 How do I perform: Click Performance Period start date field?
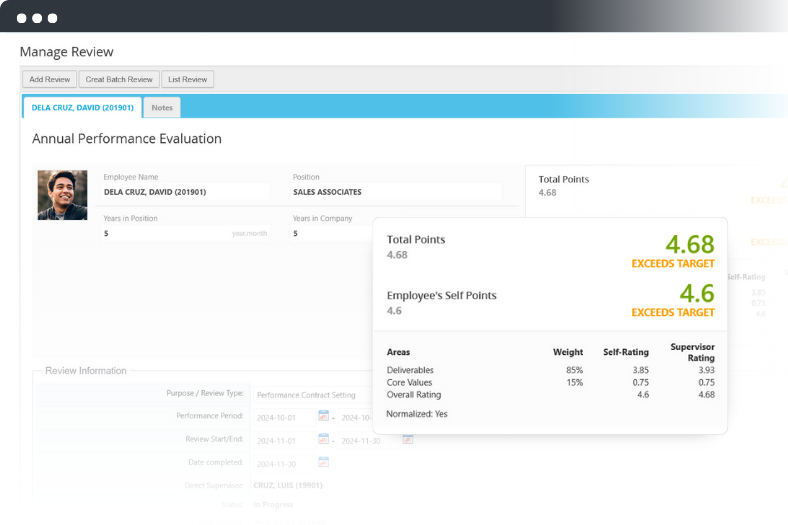284,417
